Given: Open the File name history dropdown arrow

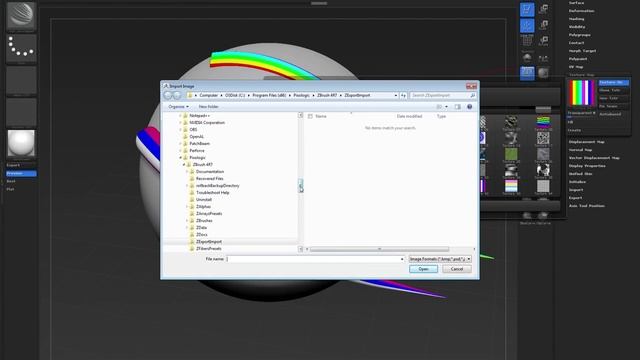Looking at the screenshot, I should pos(402,259).
